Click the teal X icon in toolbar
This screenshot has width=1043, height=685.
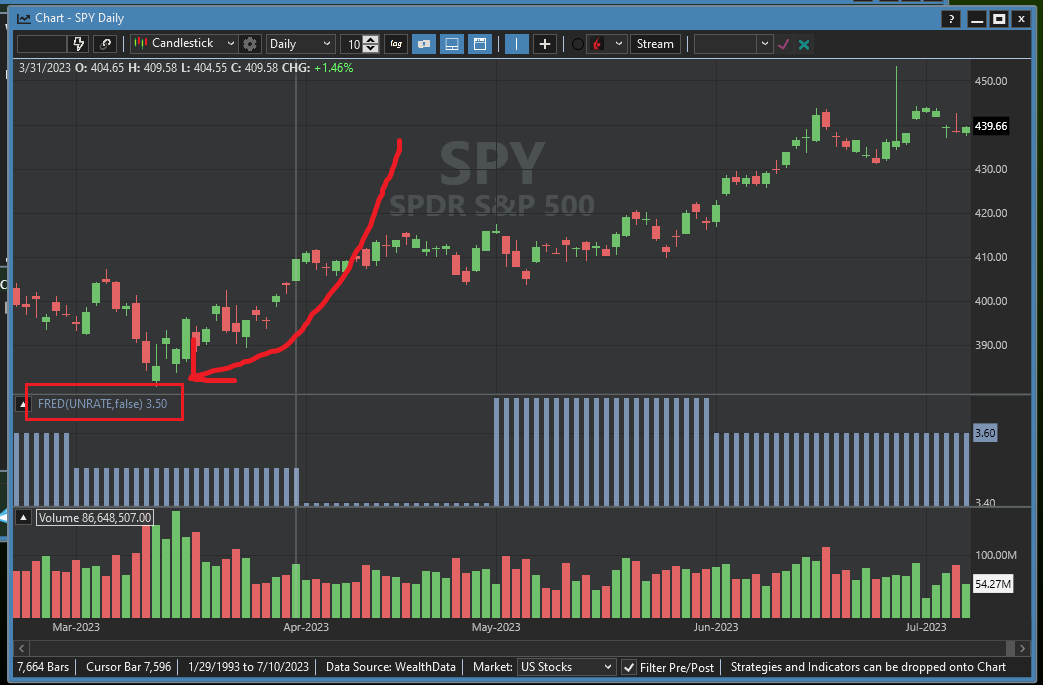click(x=804, y=45)
